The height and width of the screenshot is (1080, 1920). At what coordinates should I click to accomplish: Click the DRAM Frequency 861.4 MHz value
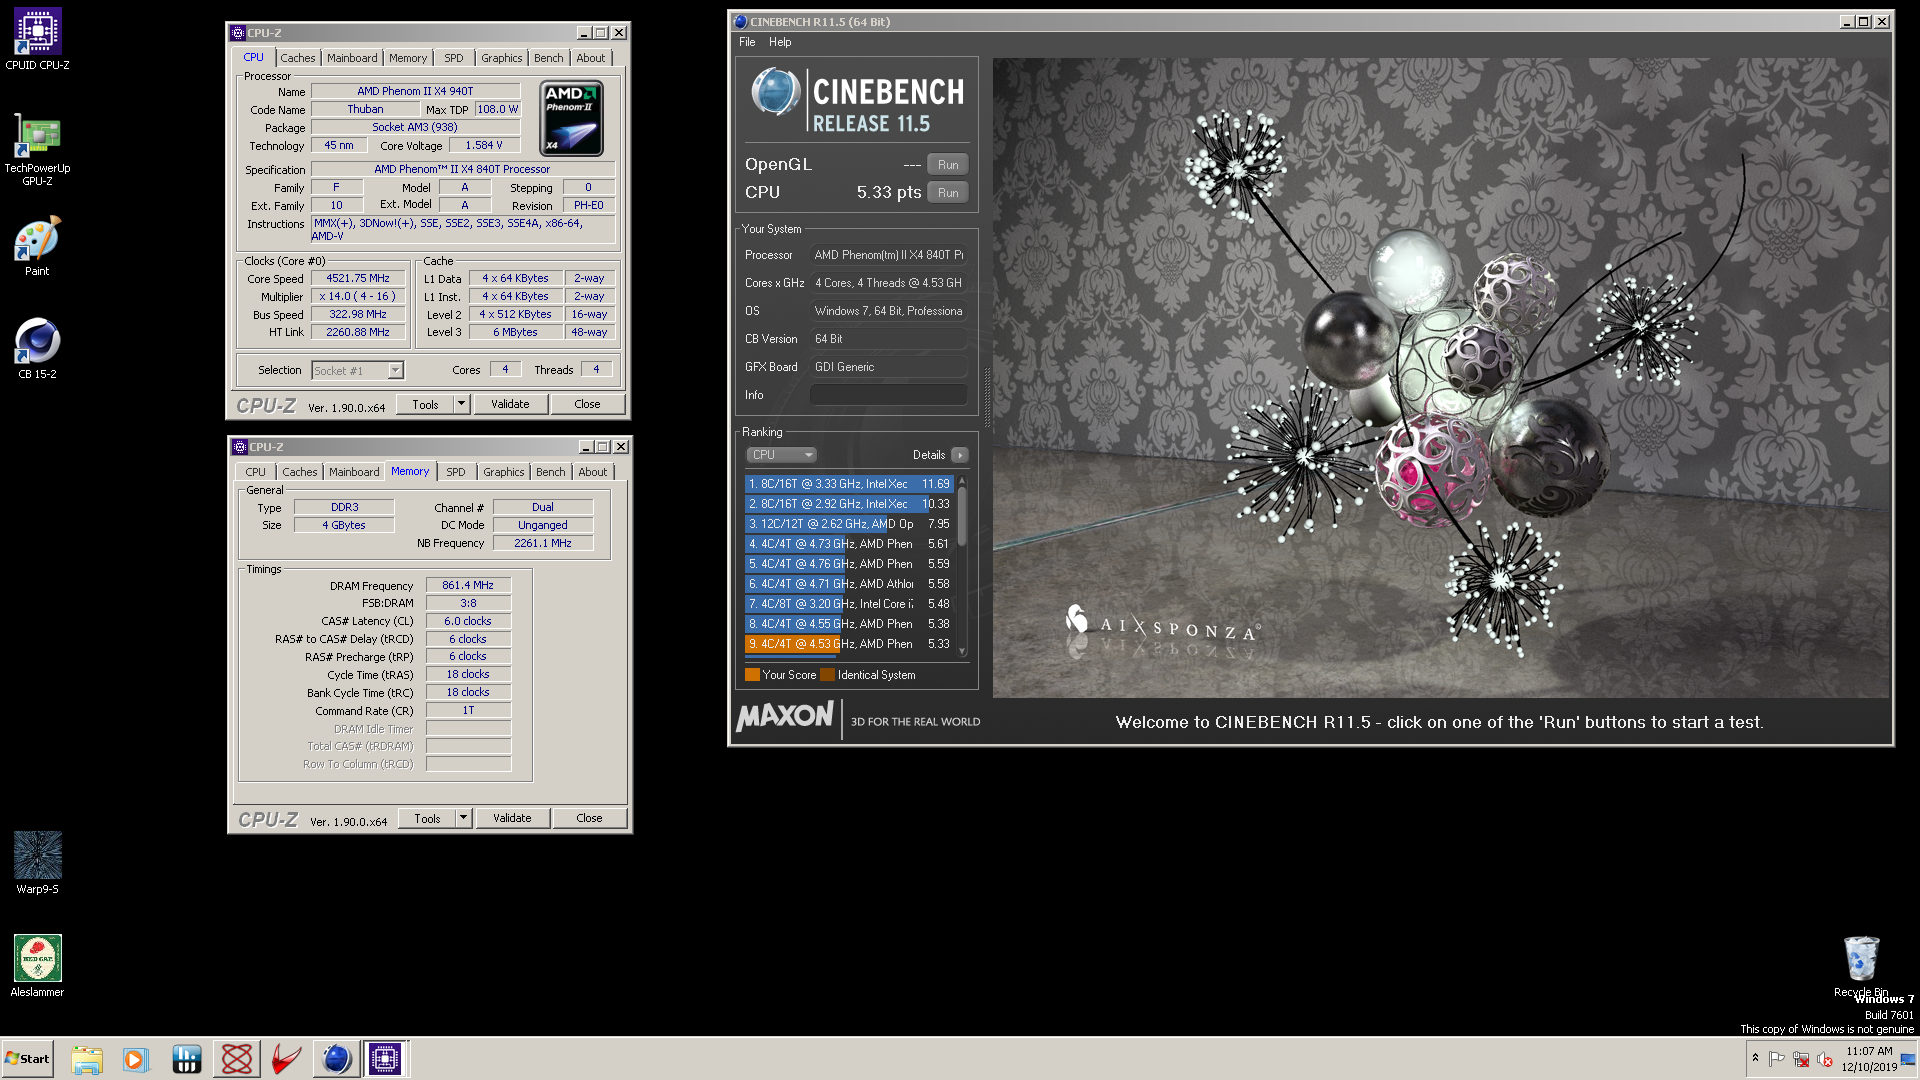click(468, 586)
